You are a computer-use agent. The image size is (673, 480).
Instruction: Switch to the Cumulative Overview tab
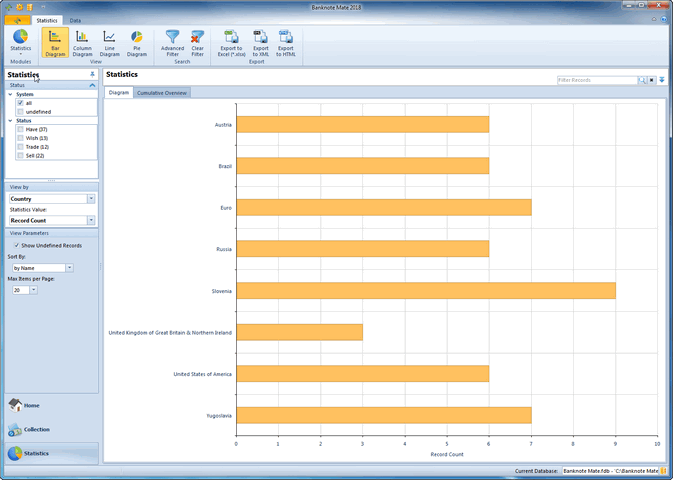(163, 93)
